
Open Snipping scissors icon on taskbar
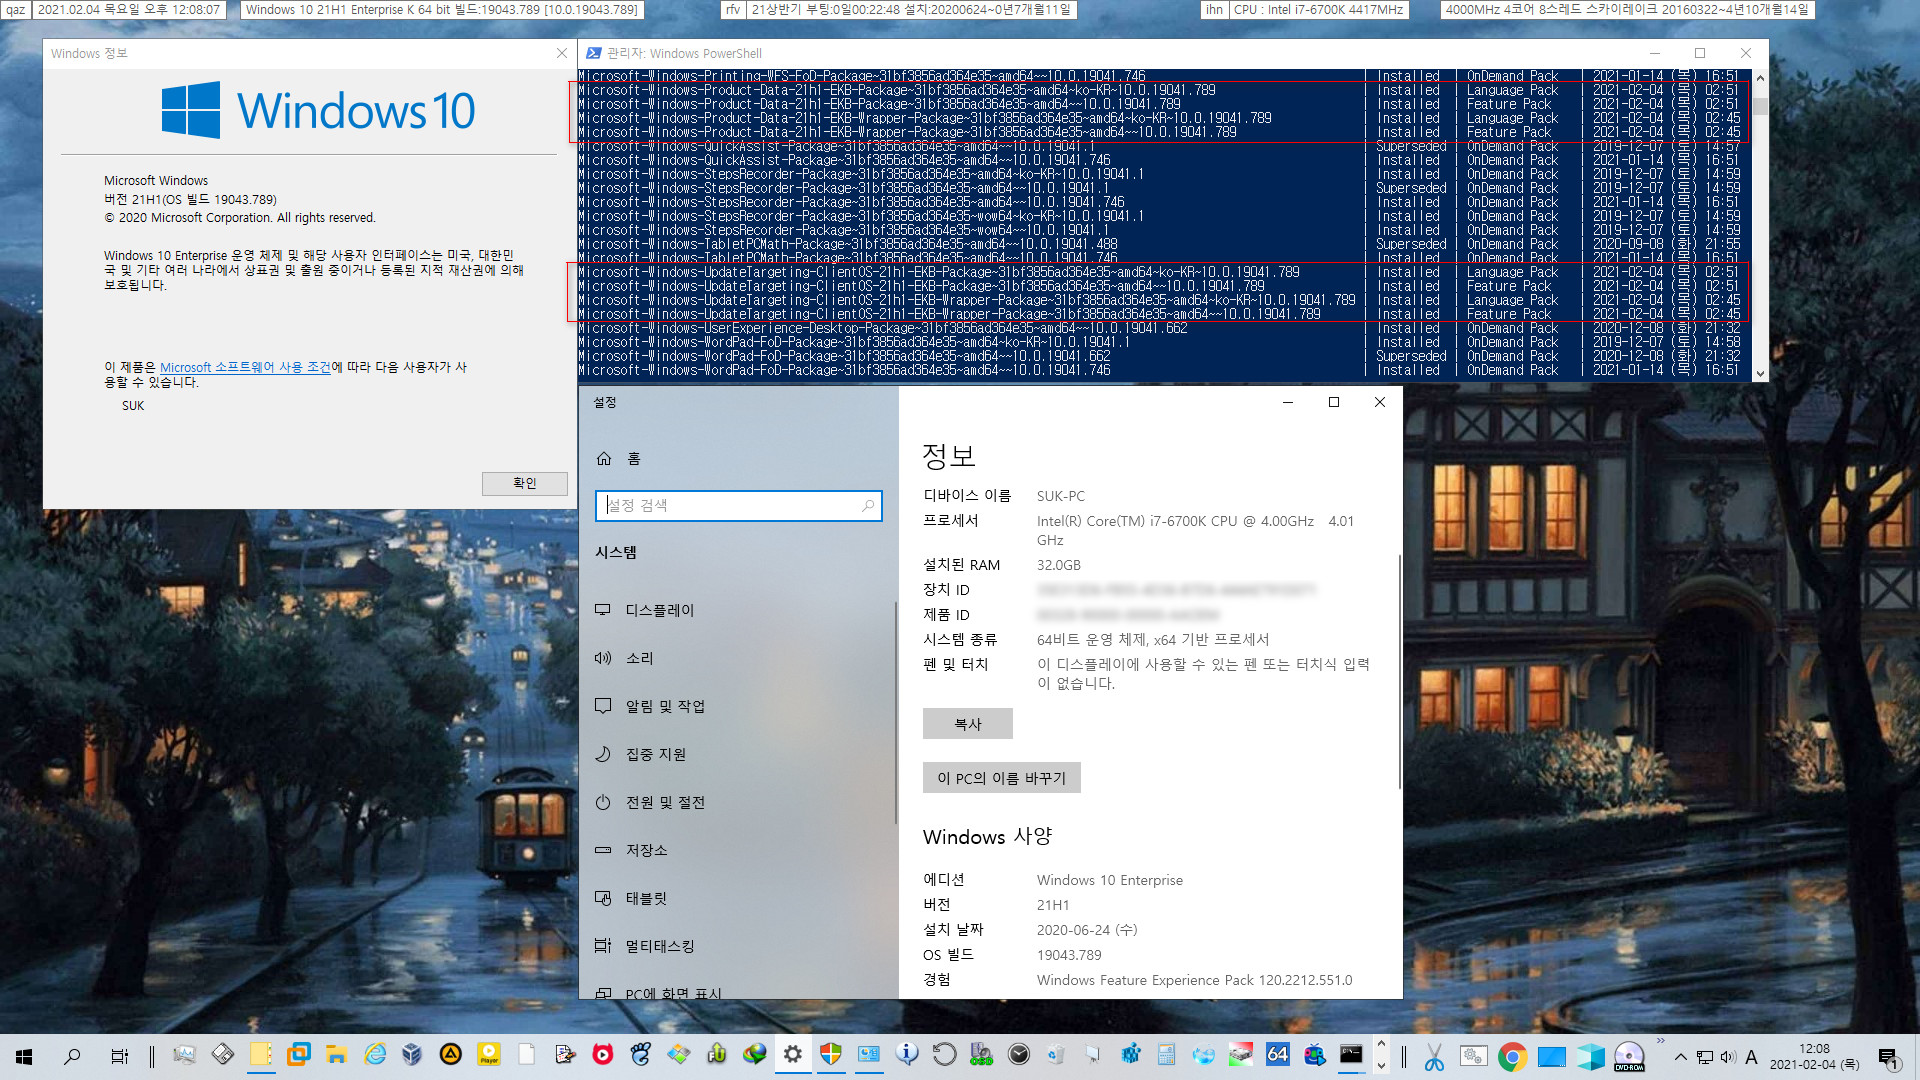click(1434, 1057)
